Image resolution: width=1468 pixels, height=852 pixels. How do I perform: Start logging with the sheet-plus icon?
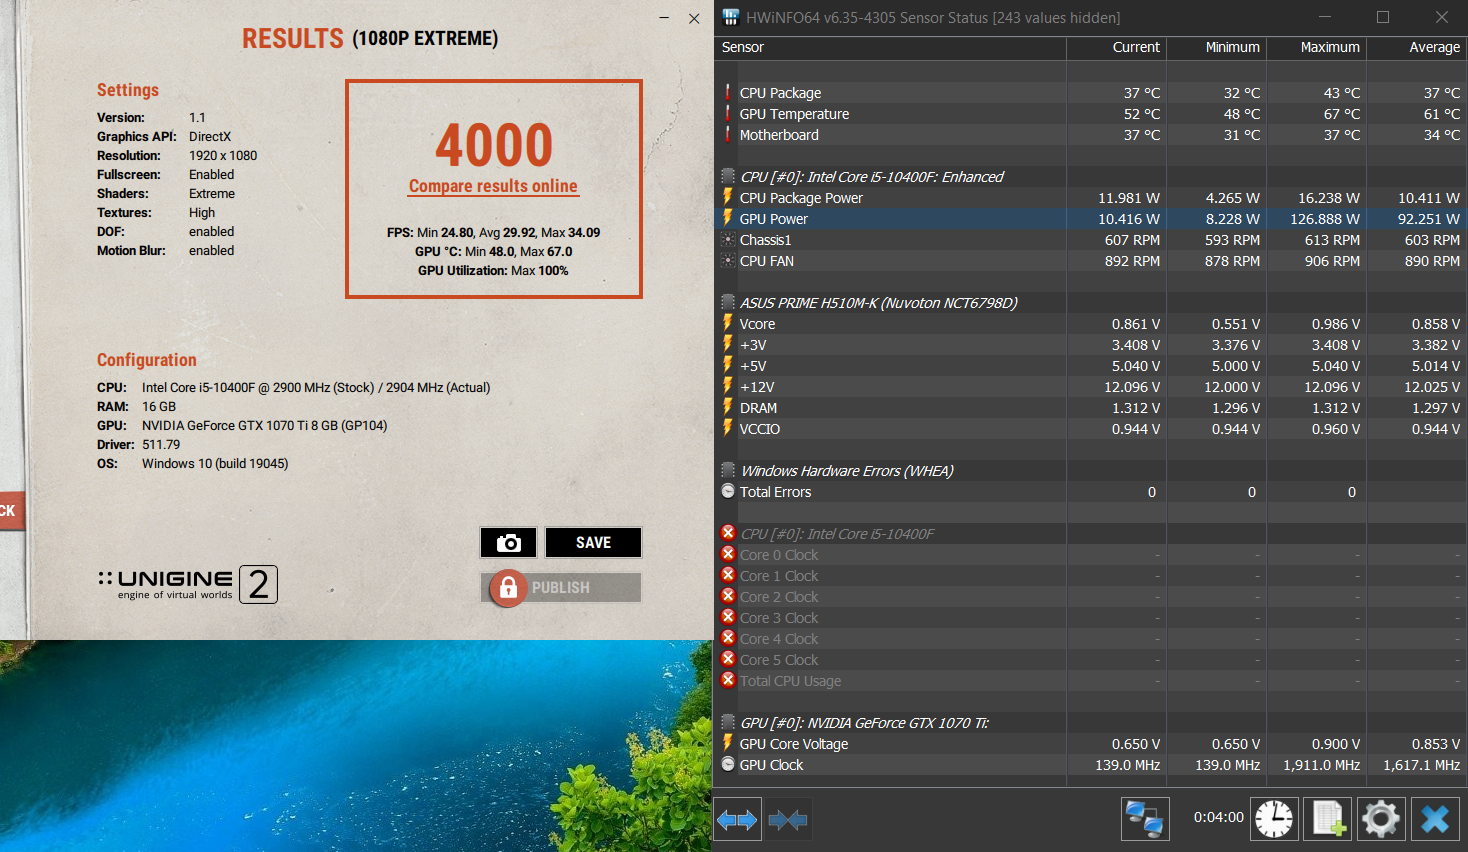click(x=1328, y=819)
